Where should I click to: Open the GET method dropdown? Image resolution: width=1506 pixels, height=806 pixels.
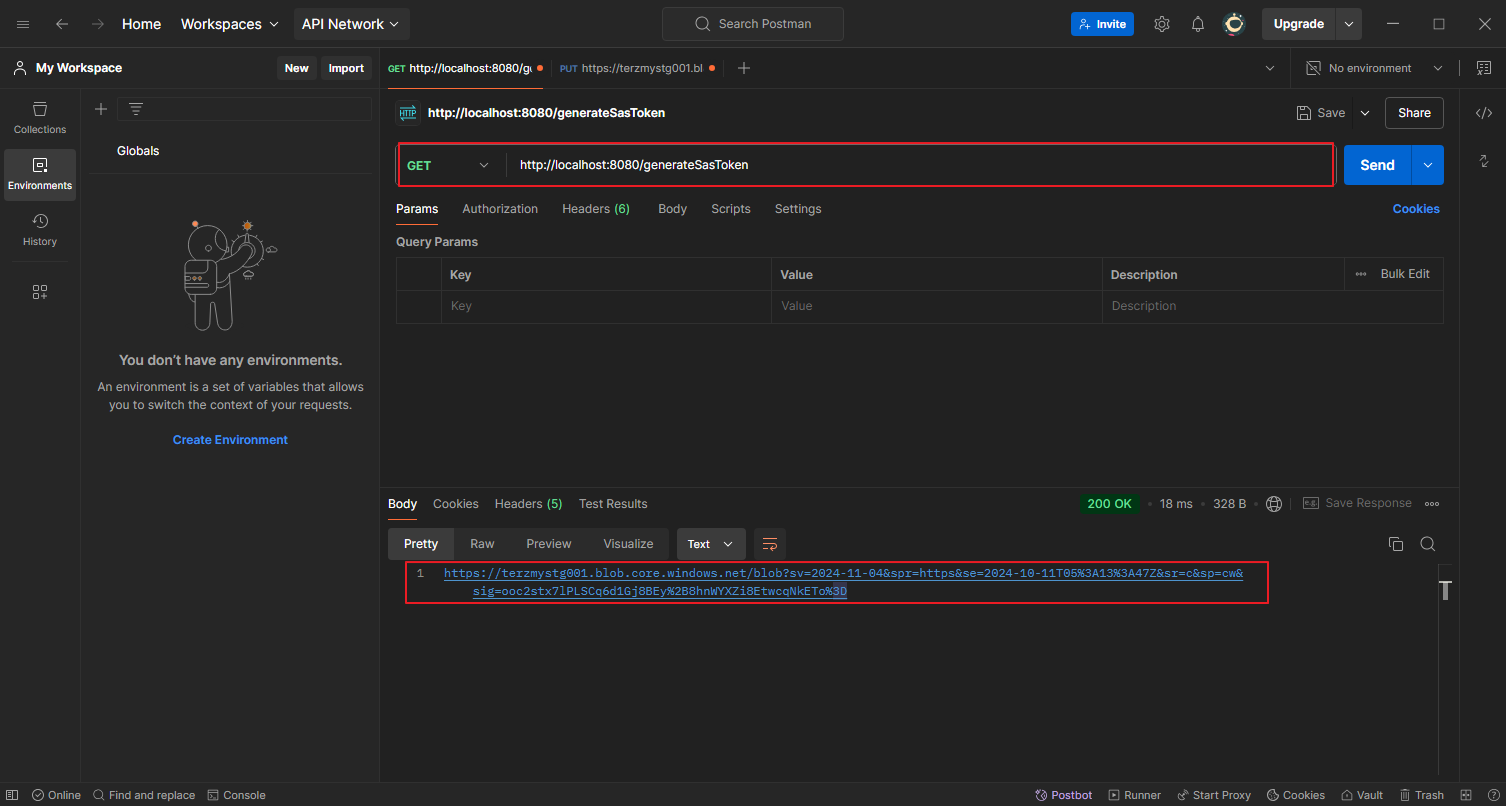449,165
